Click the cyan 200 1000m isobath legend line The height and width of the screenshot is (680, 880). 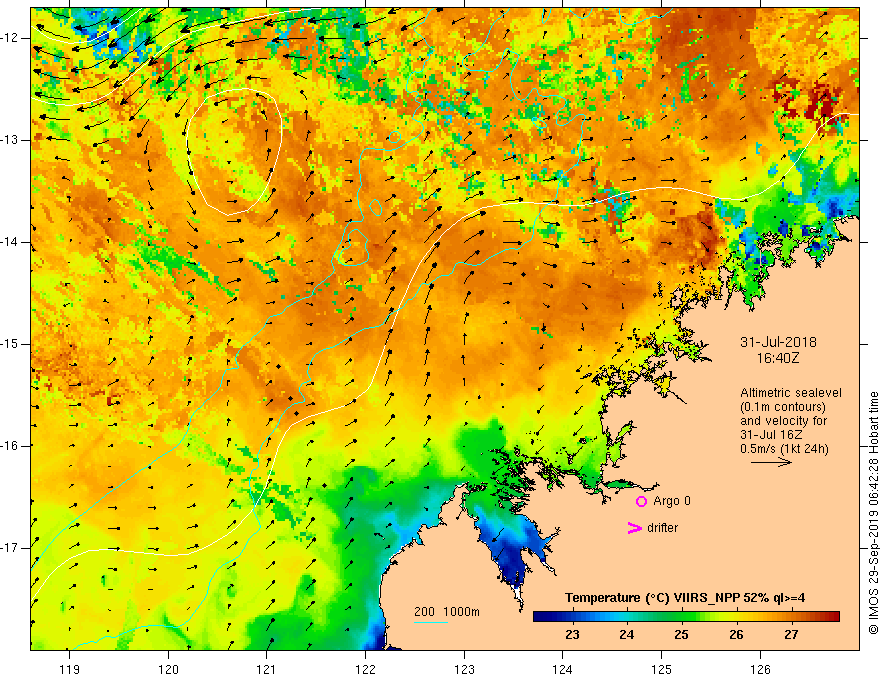tap(430, 622)
